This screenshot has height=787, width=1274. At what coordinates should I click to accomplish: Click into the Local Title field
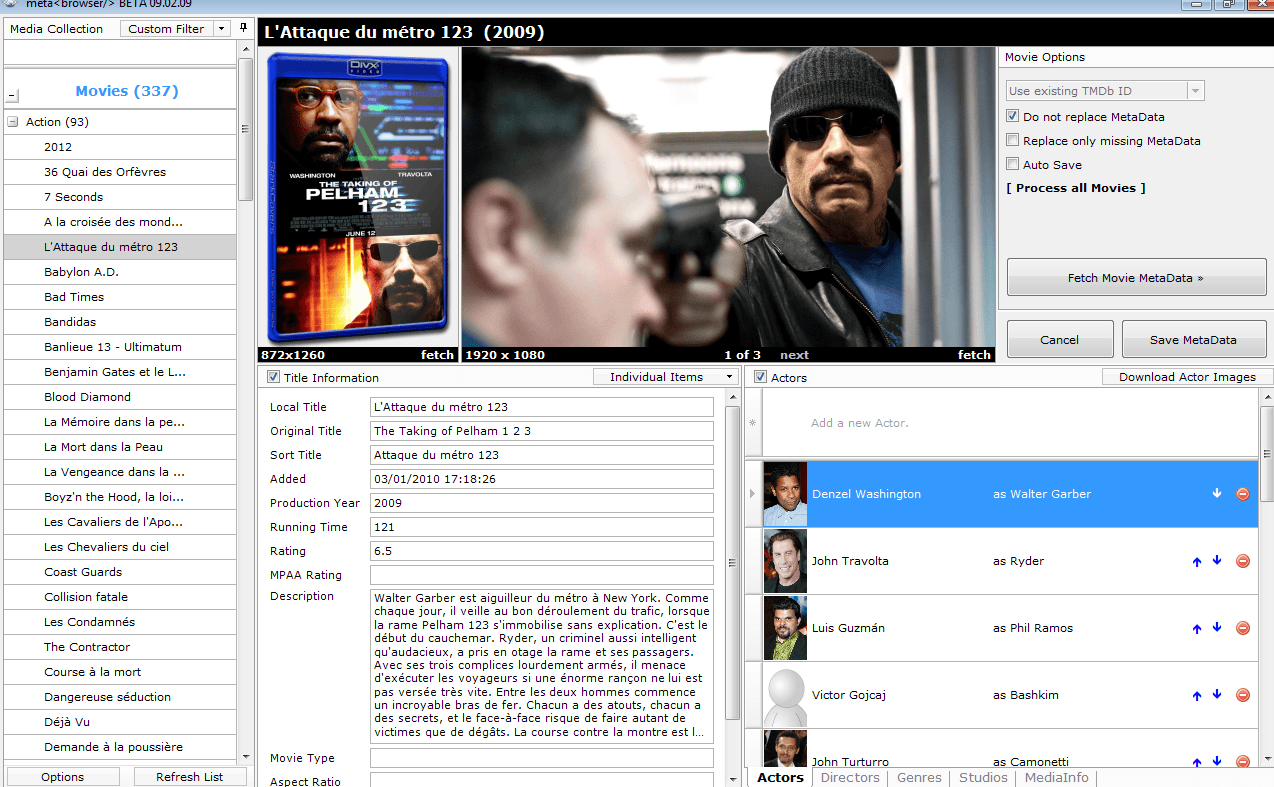[541, 407]
